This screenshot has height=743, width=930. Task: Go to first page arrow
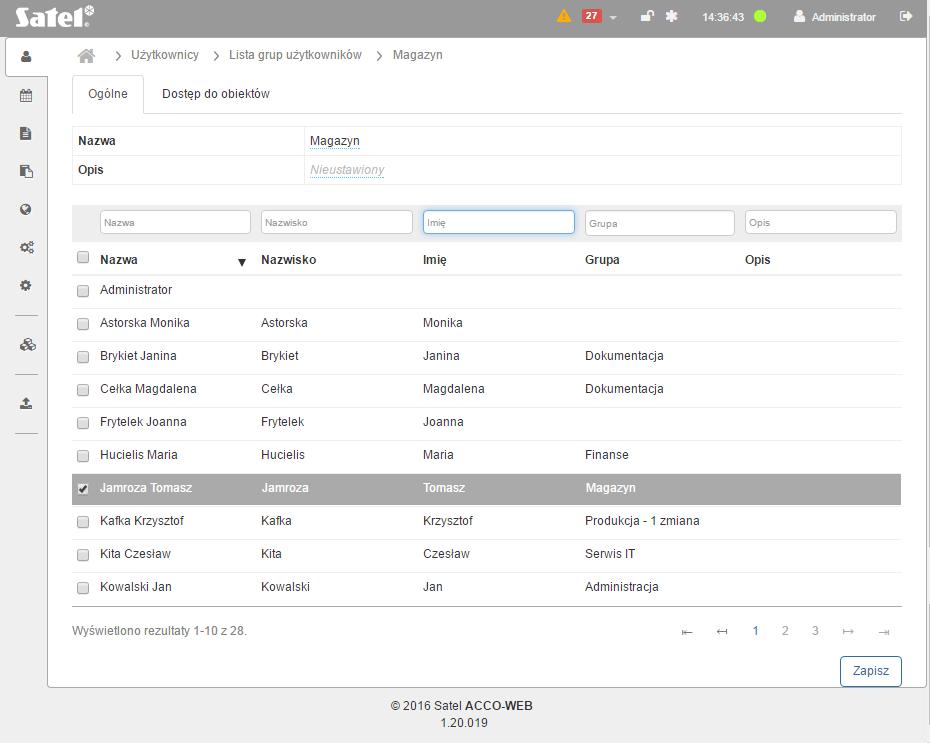tap(687, 632)
